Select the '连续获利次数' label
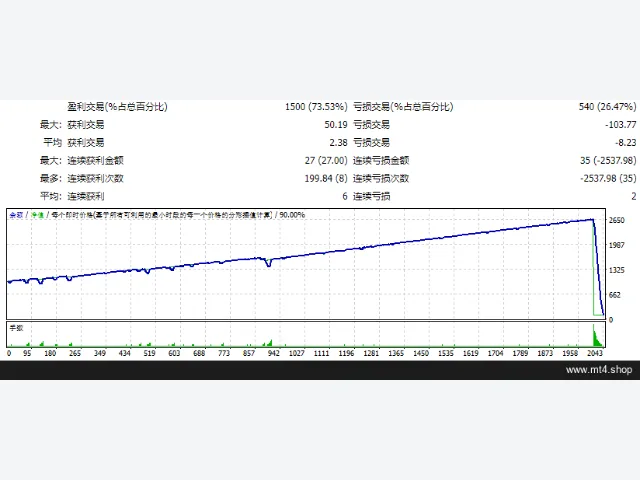The image size is (640, 480). (x=95, y=178)
